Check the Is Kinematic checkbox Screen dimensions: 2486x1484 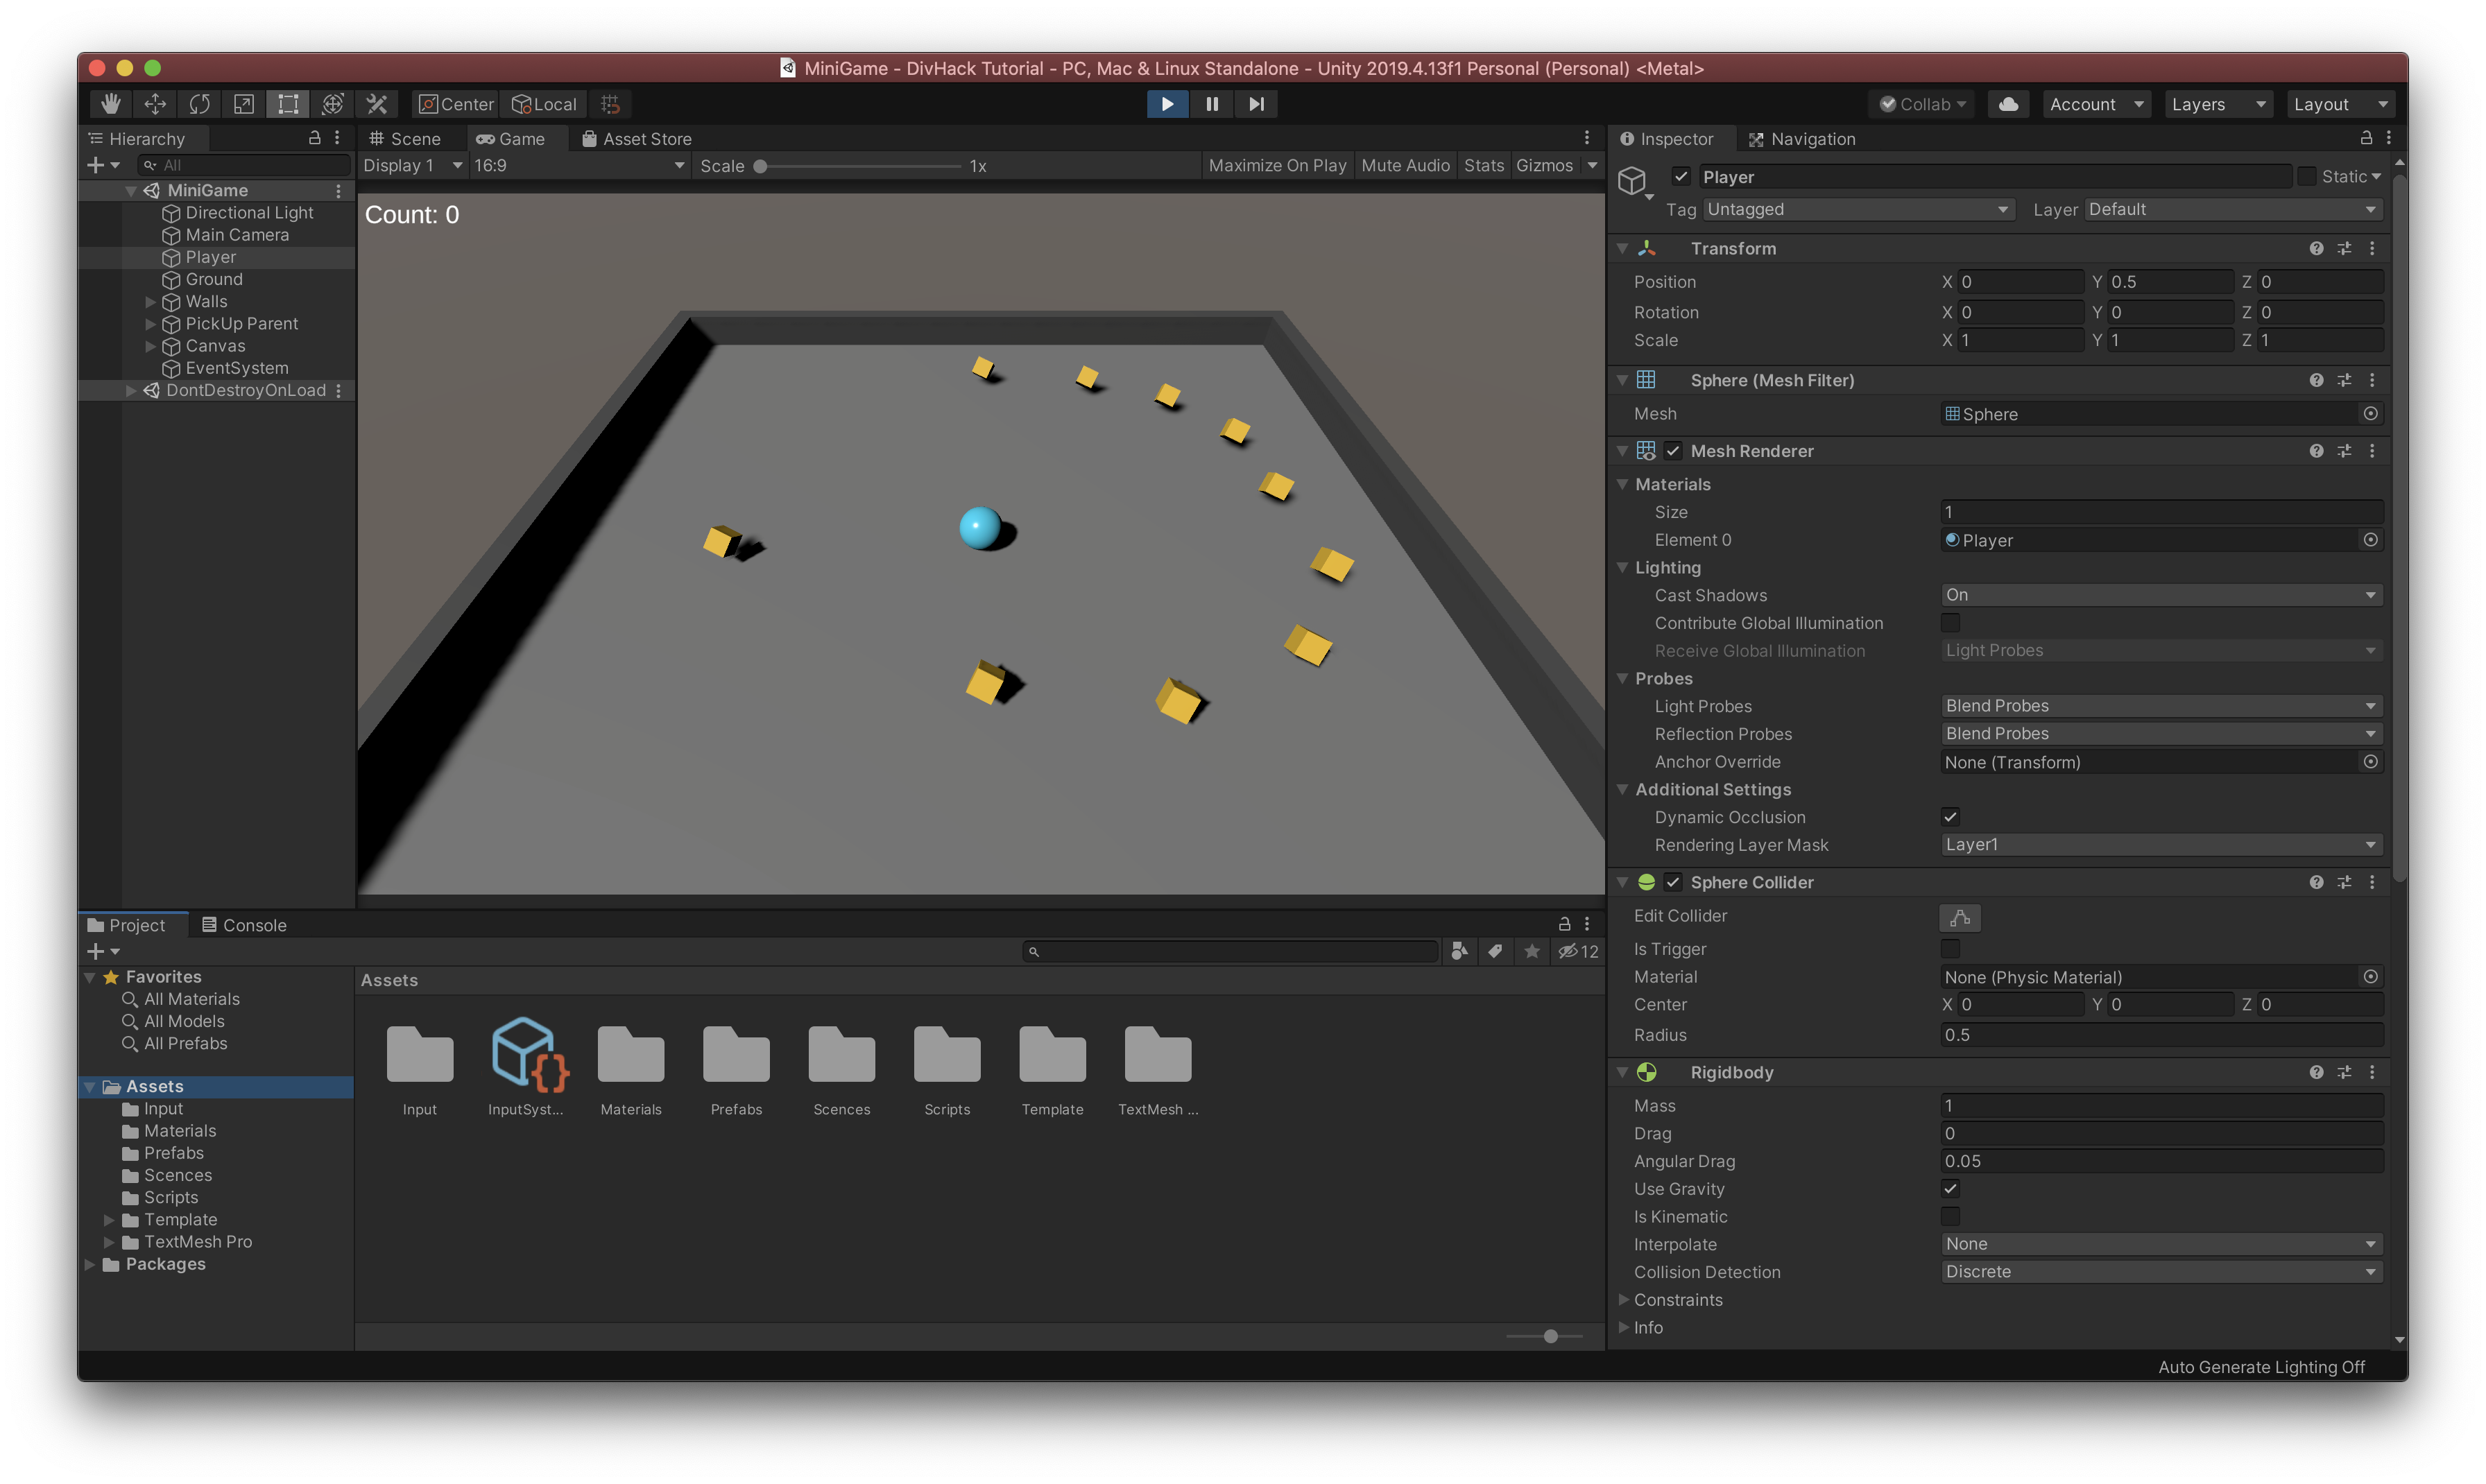[x=1950, y=1217]
